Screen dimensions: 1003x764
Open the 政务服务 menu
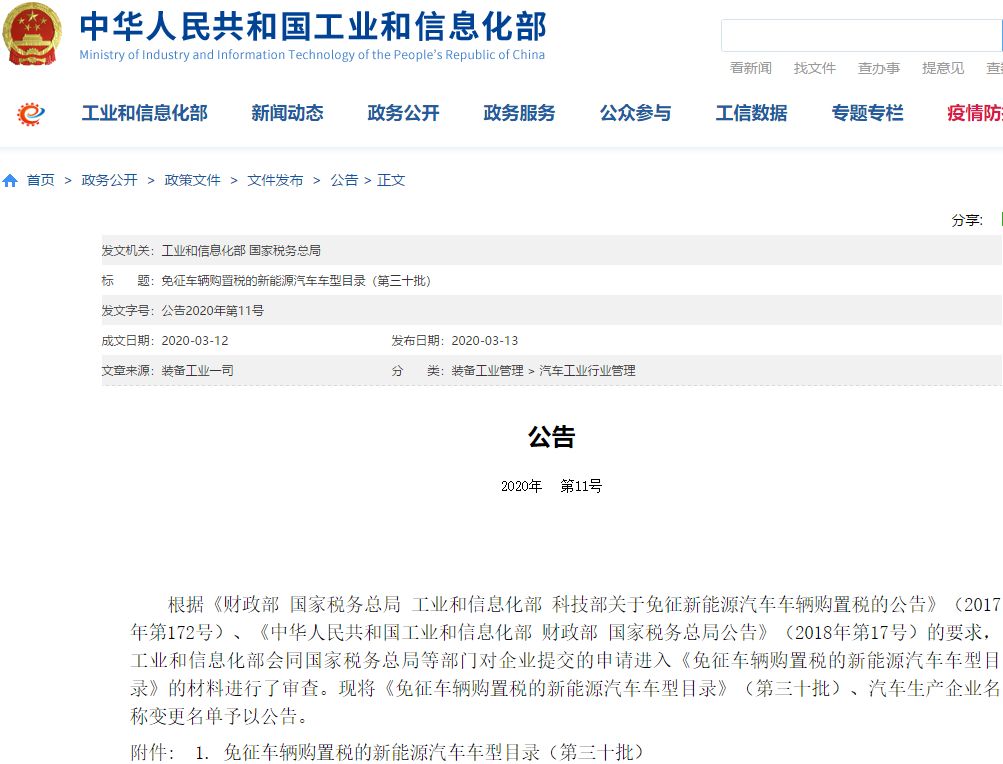click(x=519, y=113)
